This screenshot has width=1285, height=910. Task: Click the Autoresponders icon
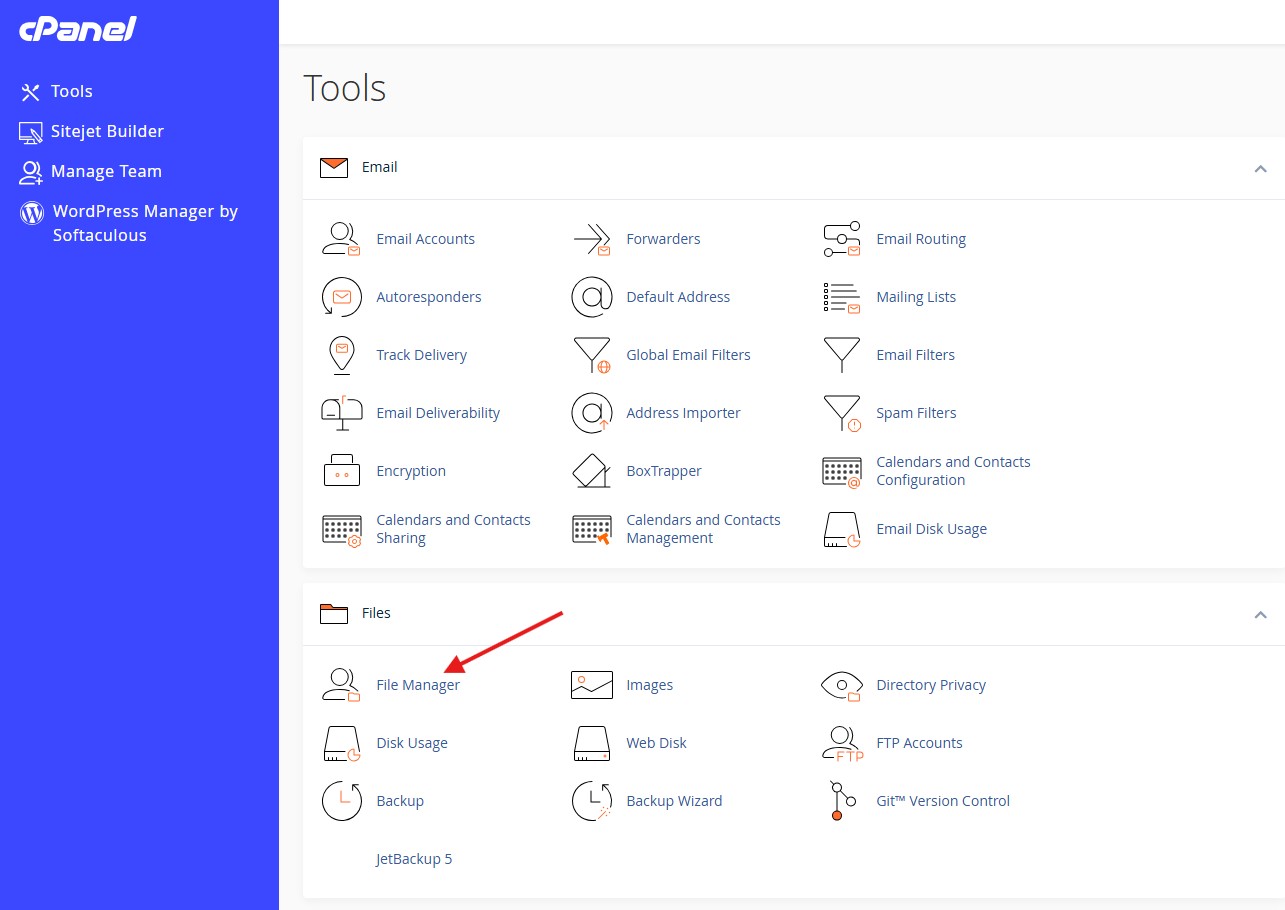pos(341,297)
